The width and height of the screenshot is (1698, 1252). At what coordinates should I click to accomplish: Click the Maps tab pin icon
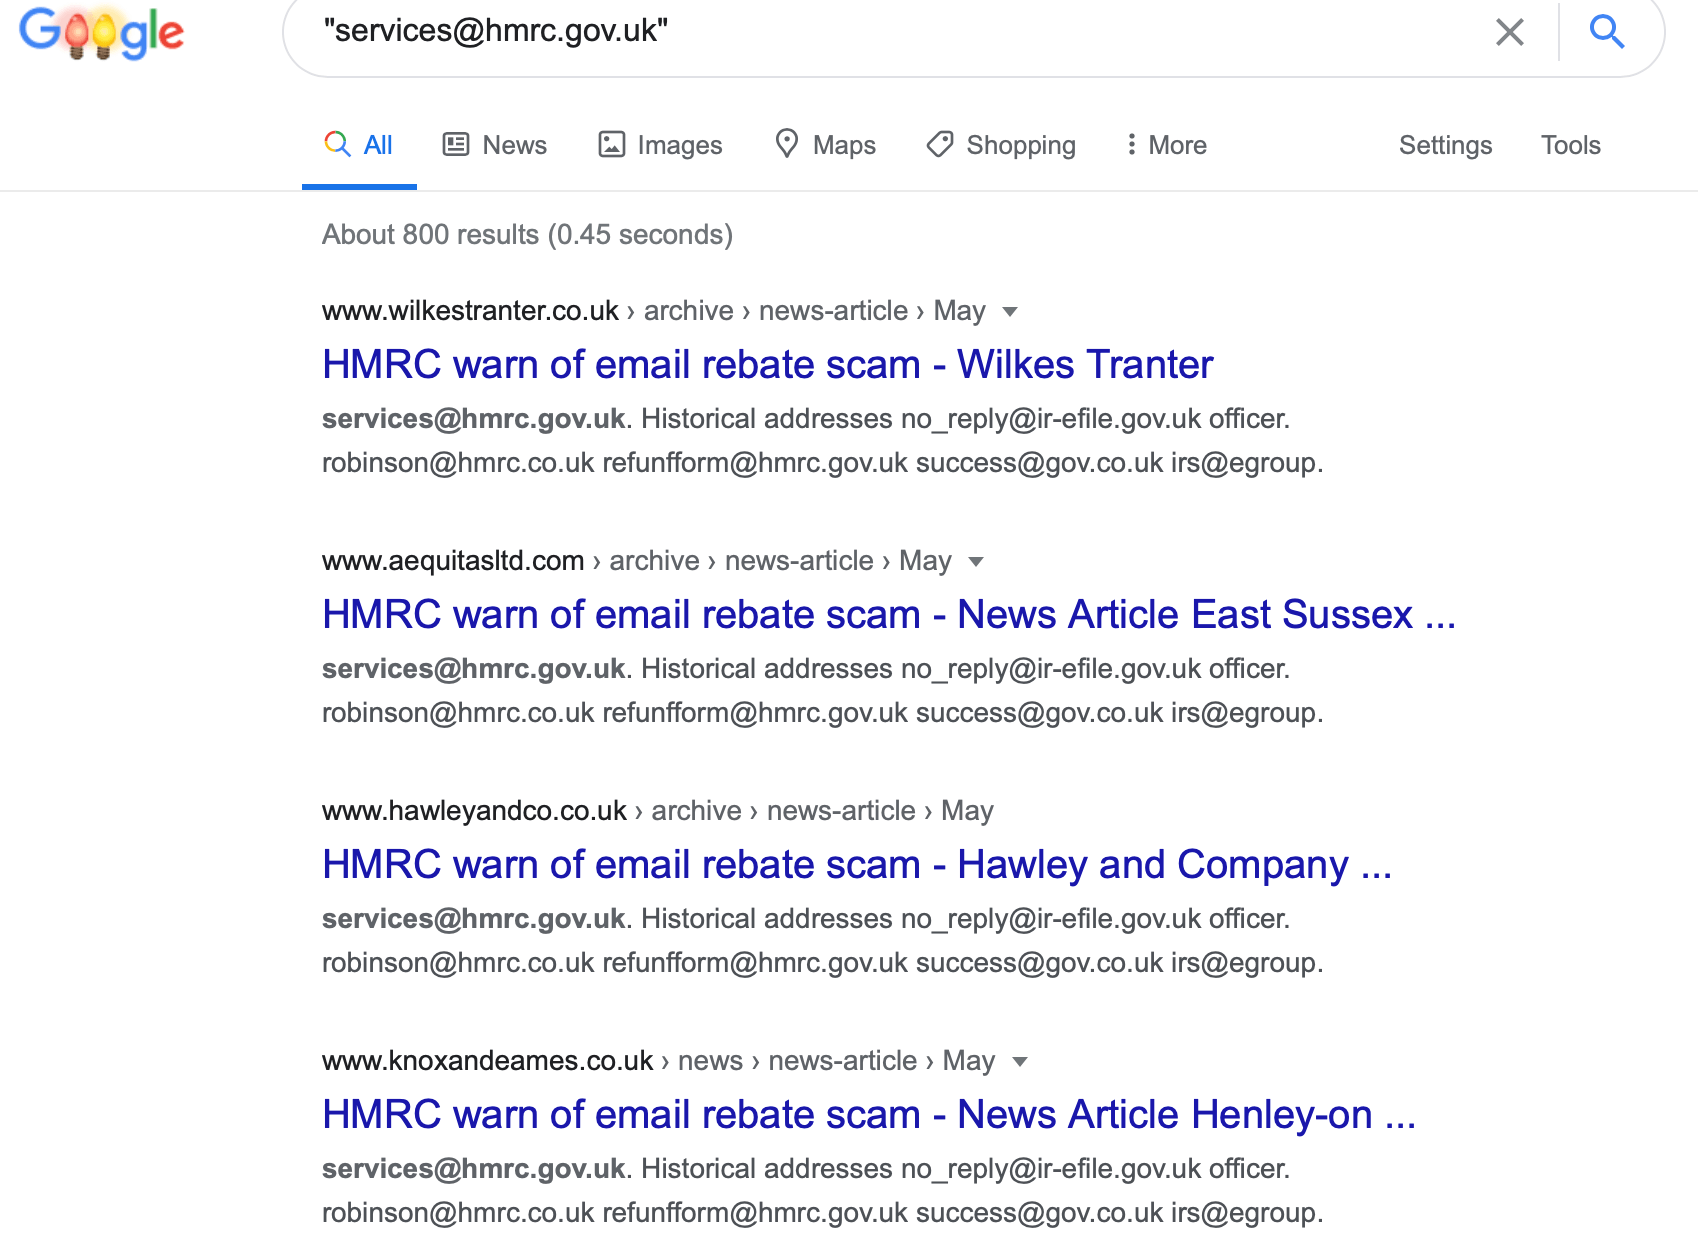point(787,144)
